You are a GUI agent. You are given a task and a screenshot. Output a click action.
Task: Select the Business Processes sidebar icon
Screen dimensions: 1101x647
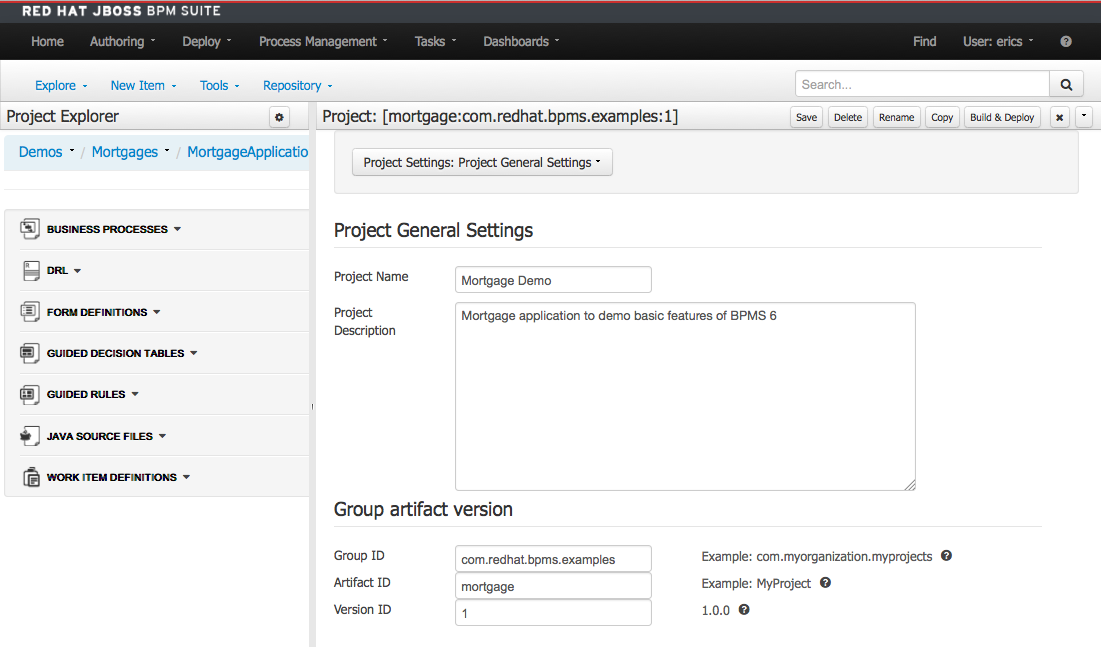29,228
